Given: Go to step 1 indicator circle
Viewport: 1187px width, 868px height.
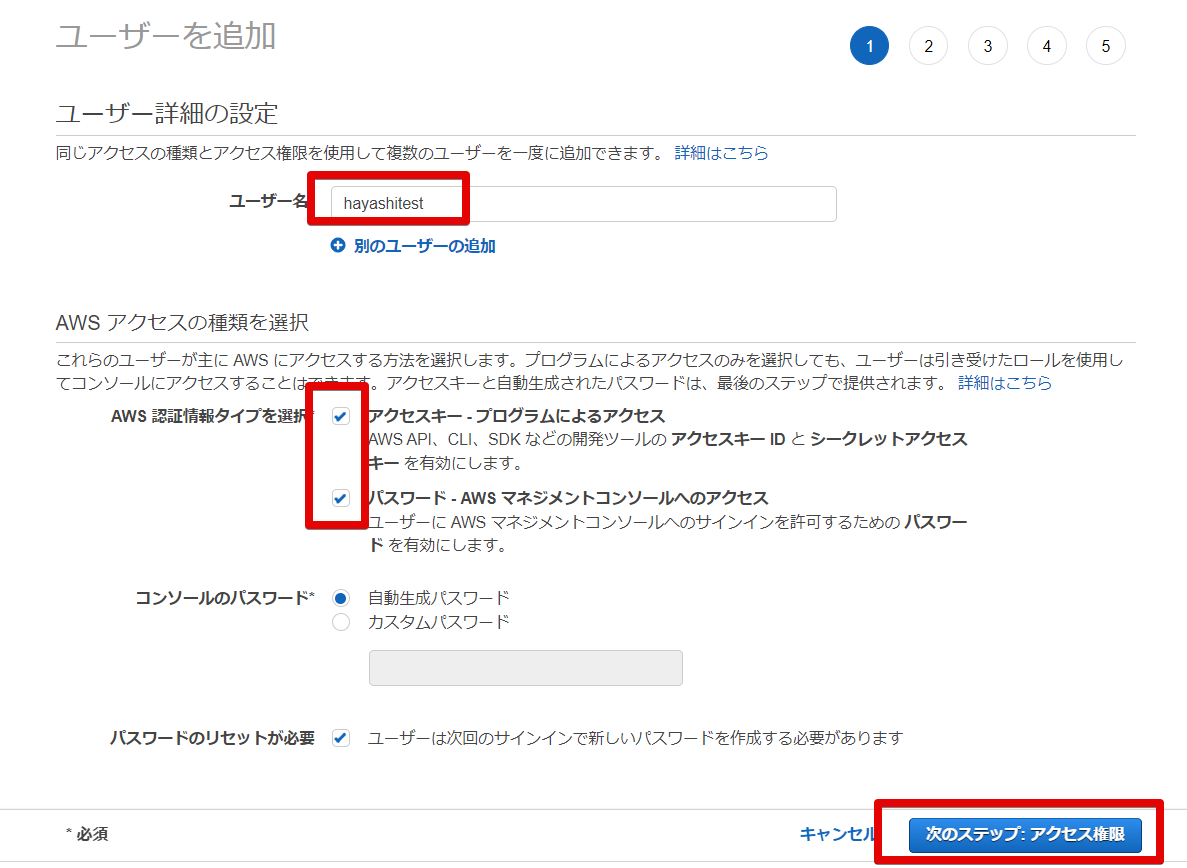Looking at the screenshot, I should pos(869,46).
